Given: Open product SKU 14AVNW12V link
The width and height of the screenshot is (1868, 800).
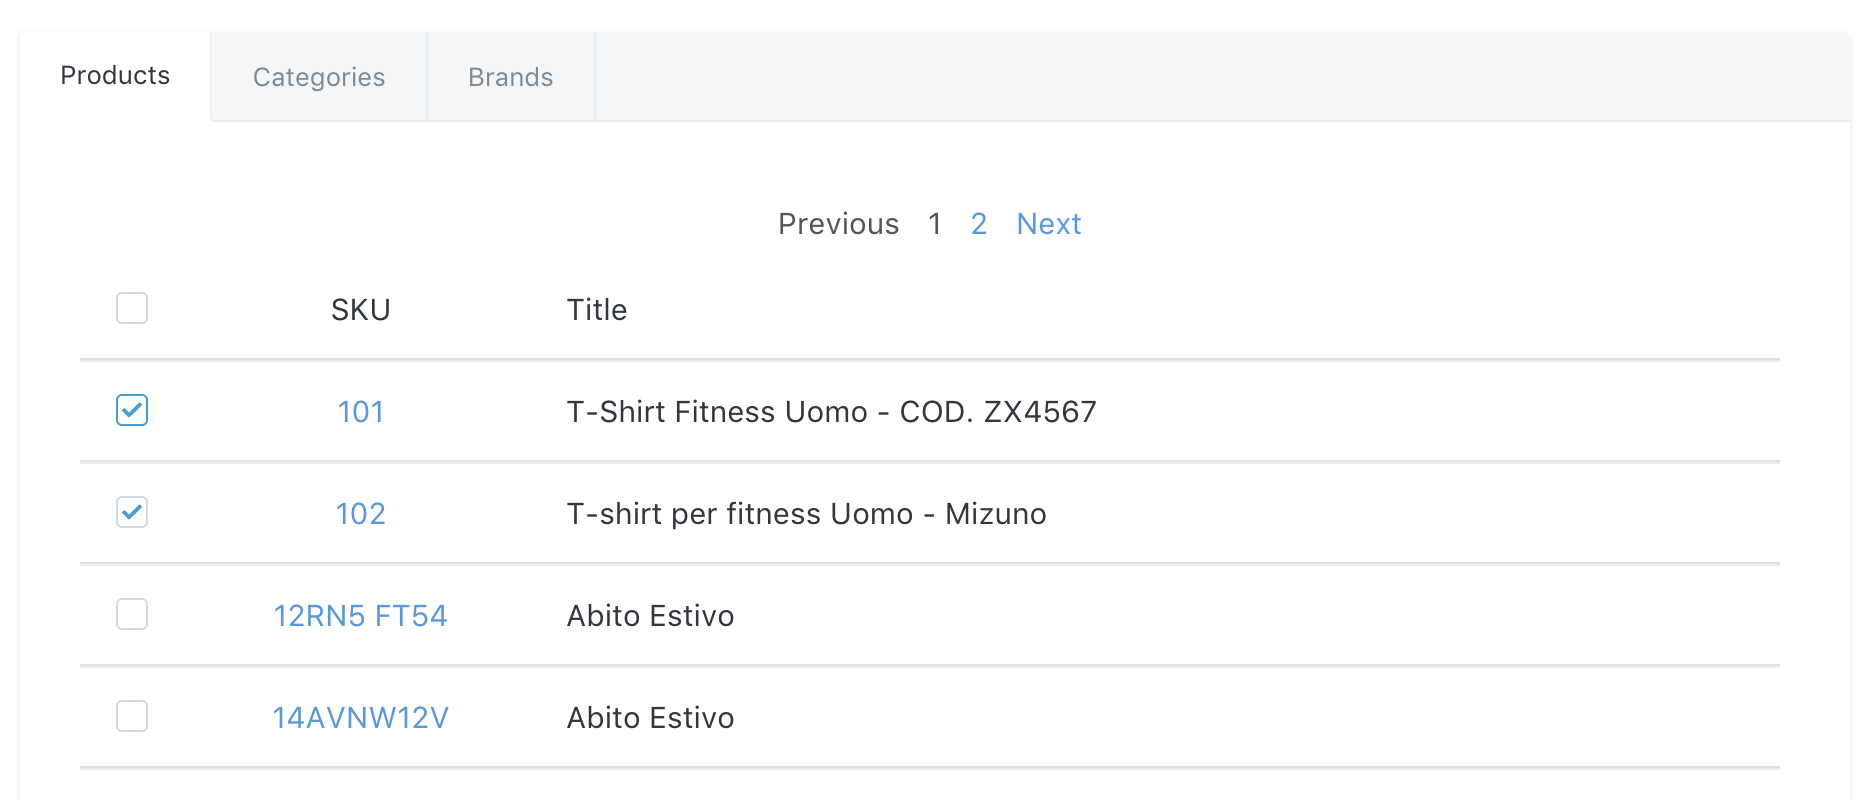Looking at the screenshot, I should pyautogui.click(x=360, y=718).
